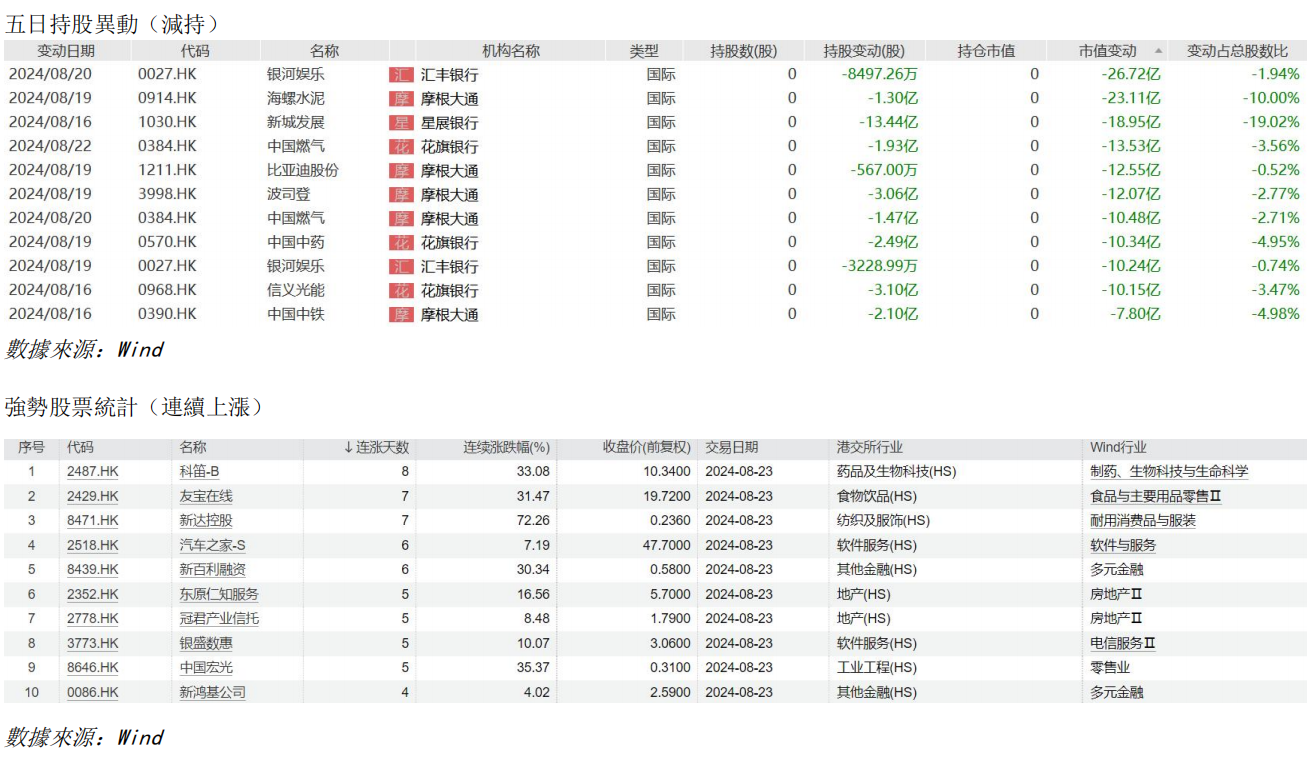Click the 摩根大通 icon in the 比亚迪股份 row
Viewport: 1315px width, 759px height.
pyautogui.click(x=401, y=171)
